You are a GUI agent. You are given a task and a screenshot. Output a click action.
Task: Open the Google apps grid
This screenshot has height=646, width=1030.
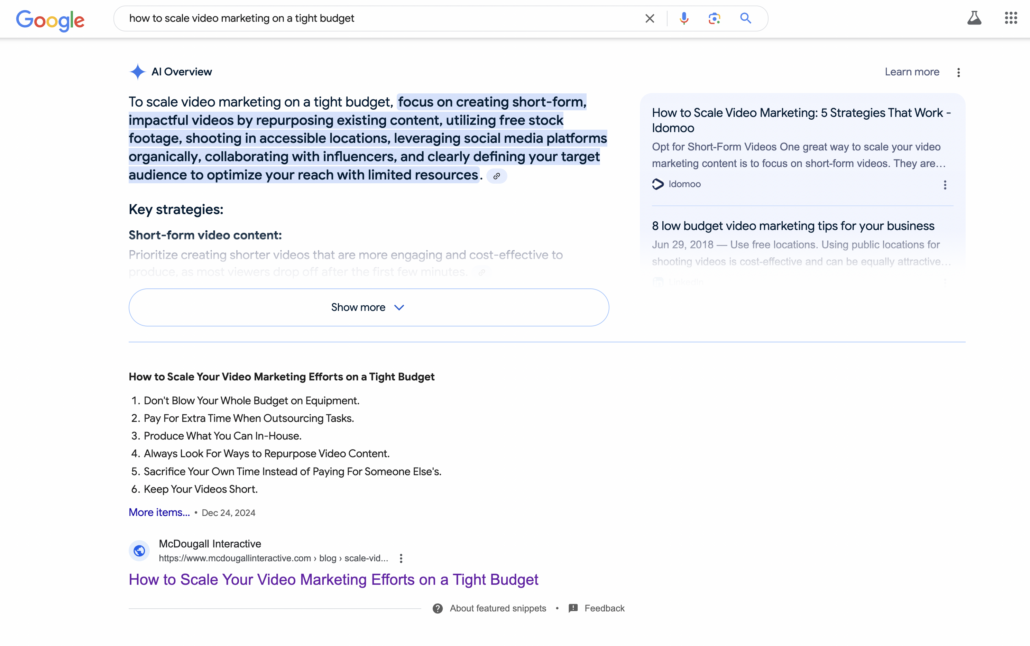pos(1011,18)
